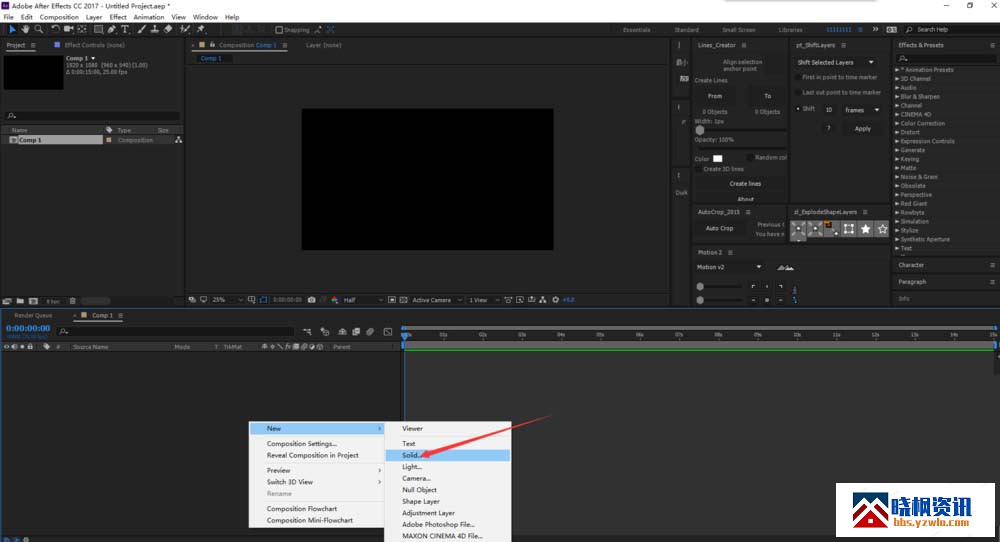Select the Zoom magnifier tool
The image size is (1000, 542).
pos(39,29)
